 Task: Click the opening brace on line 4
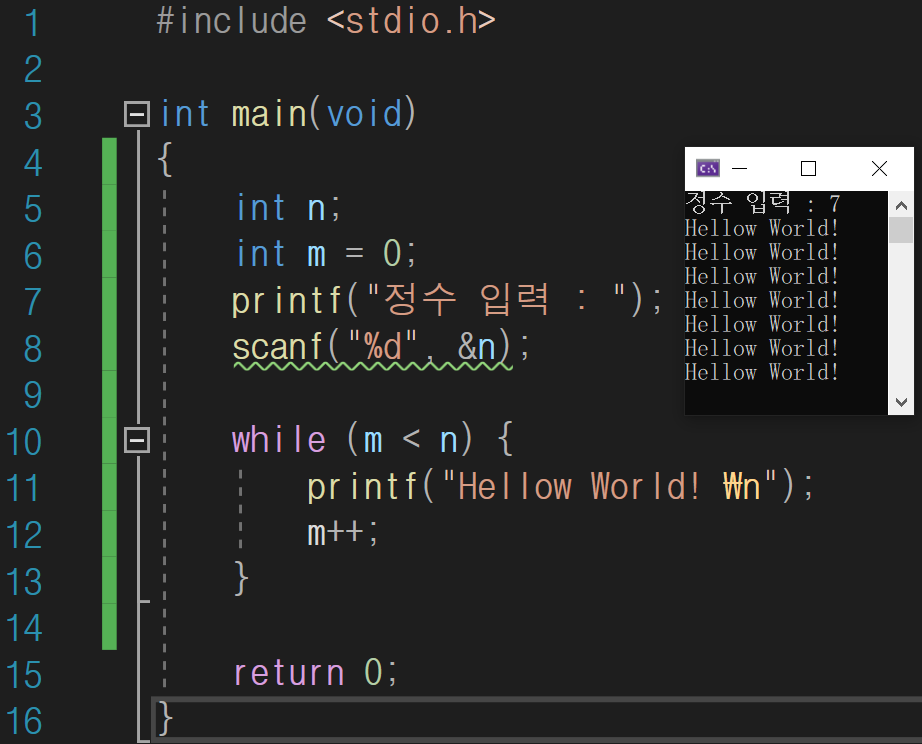[x=165, y=159]
